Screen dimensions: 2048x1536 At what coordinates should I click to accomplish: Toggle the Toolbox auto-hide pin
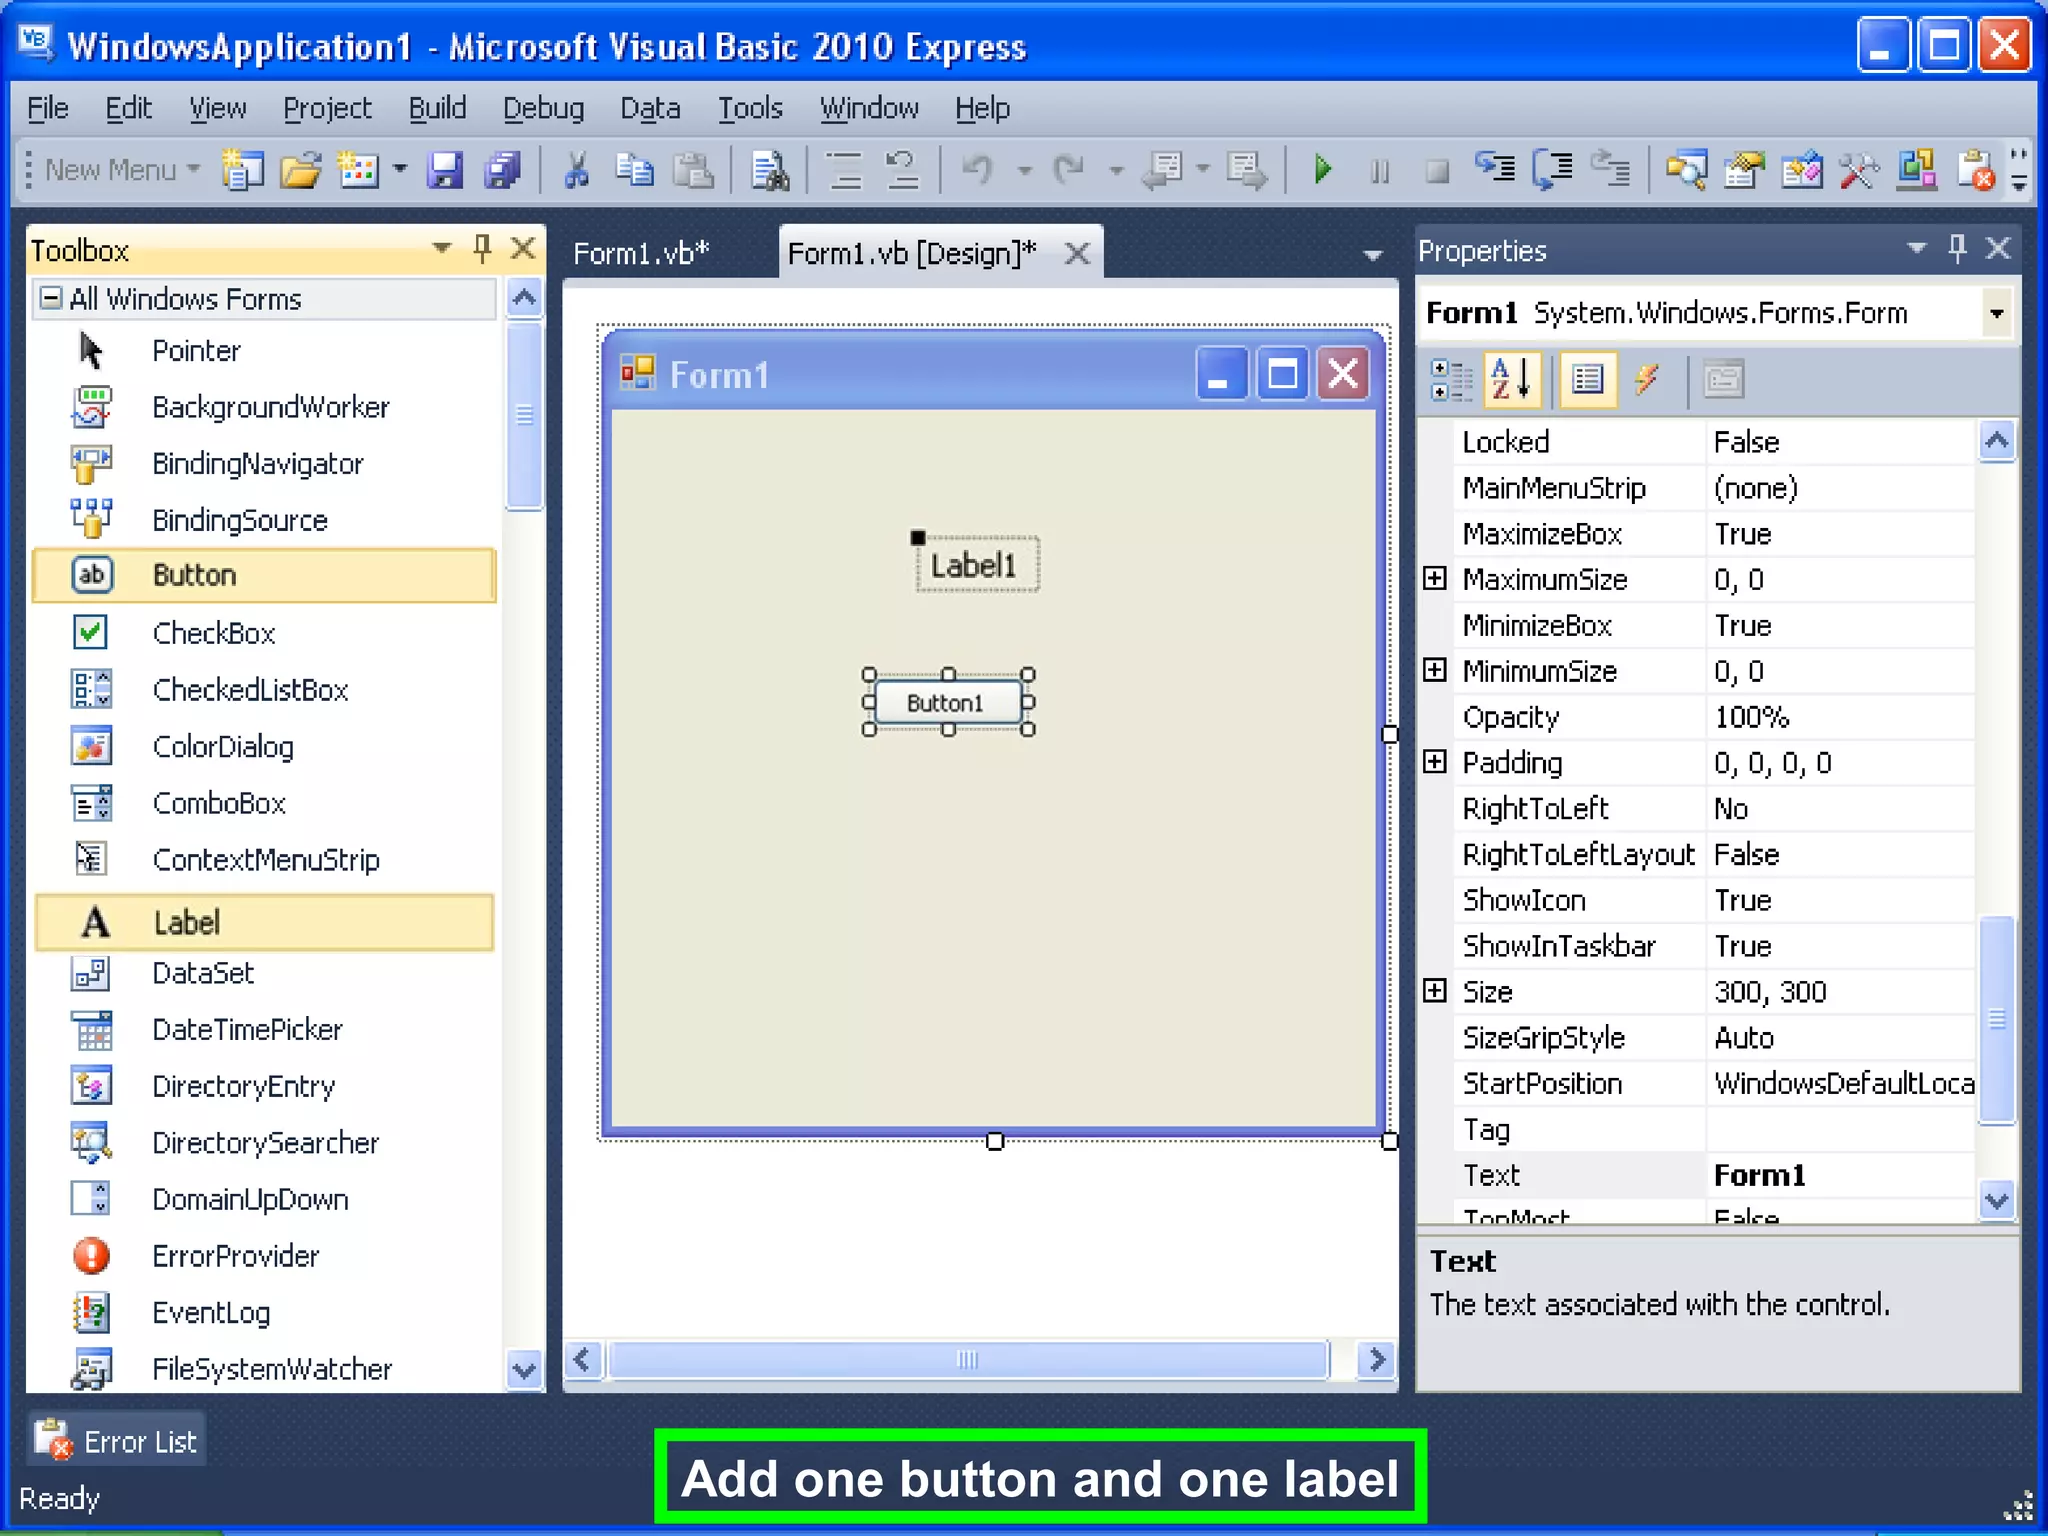point(482,248)
